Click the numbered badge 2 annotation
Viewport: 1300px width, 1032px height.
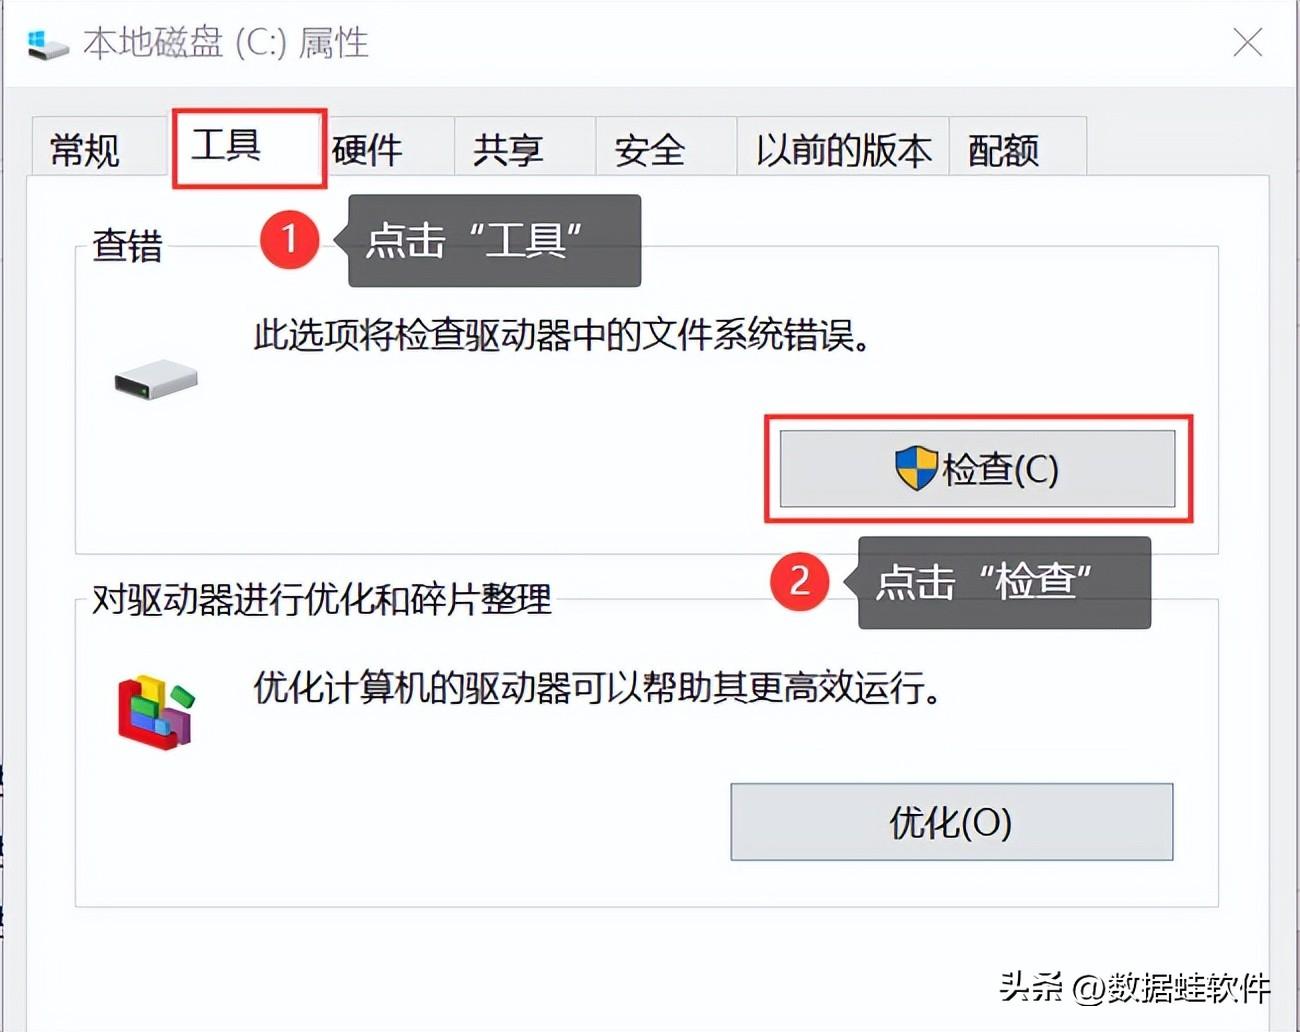[x=800, y=583]
